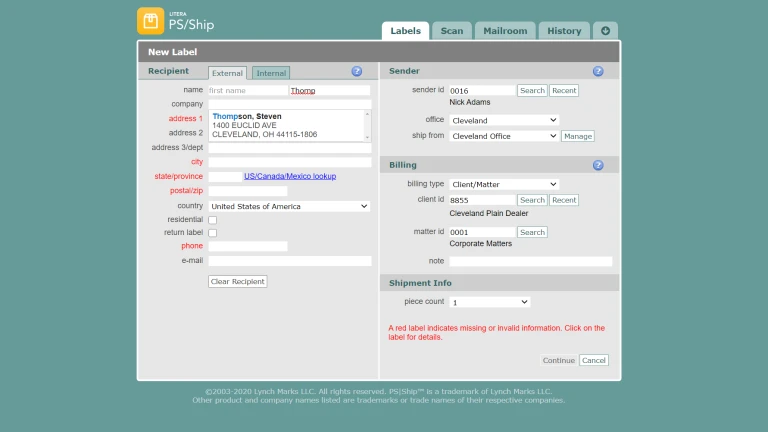Viewport: 768px width, 432px height.
Task: Click Search next to client id
Action: (532, 200)
